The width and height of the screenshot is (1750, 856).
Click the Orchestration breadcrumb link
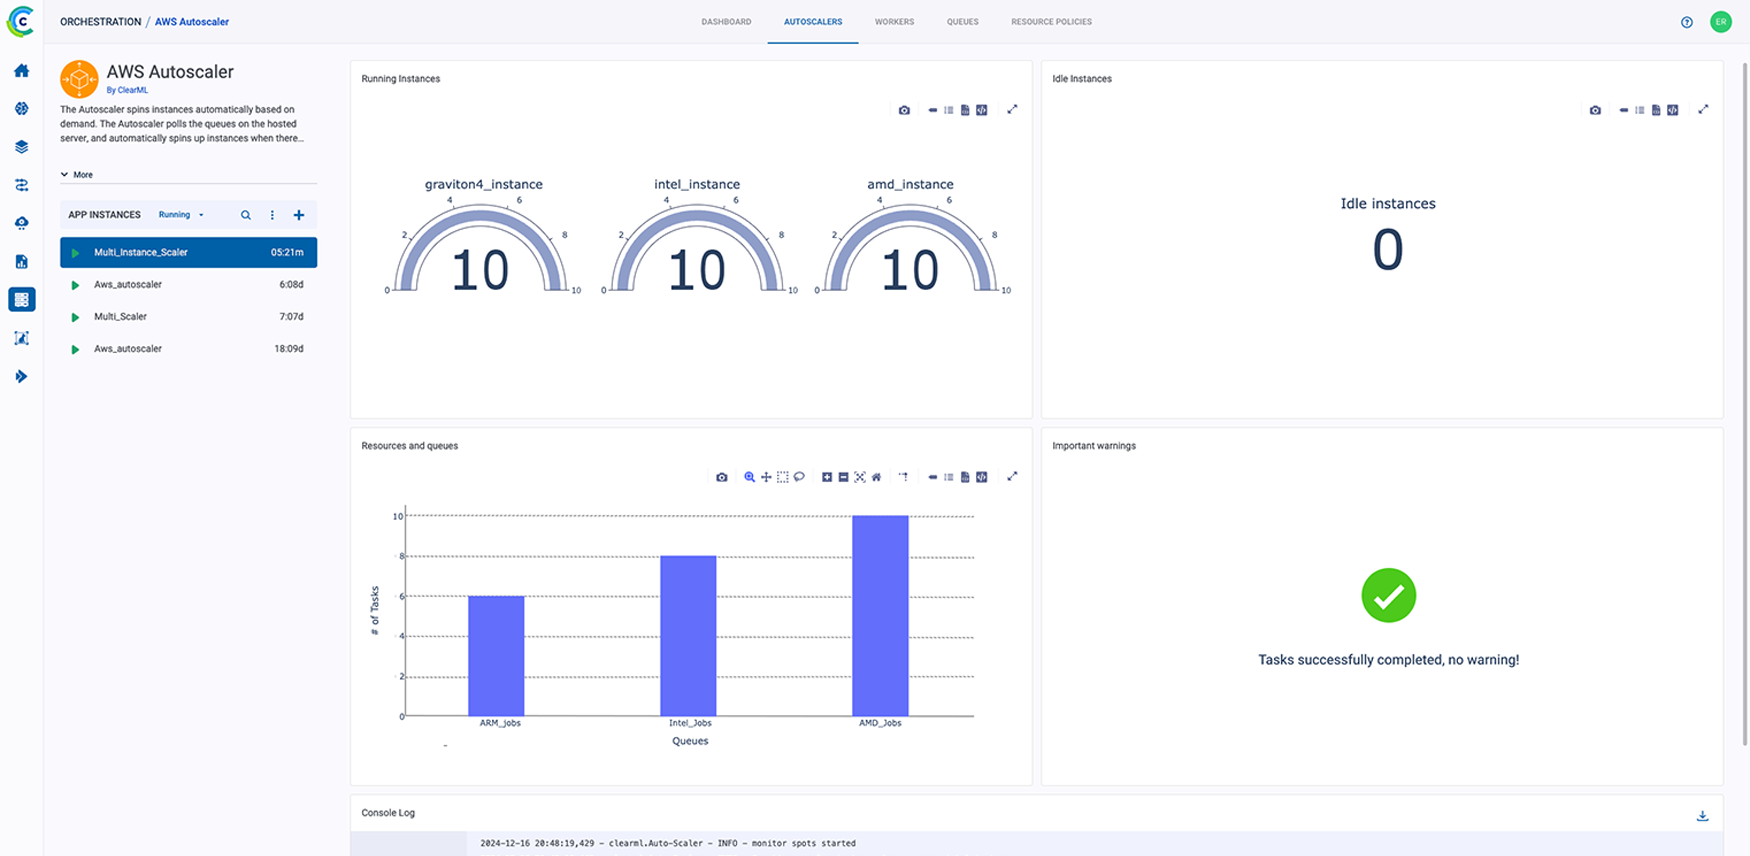(100, 22)
